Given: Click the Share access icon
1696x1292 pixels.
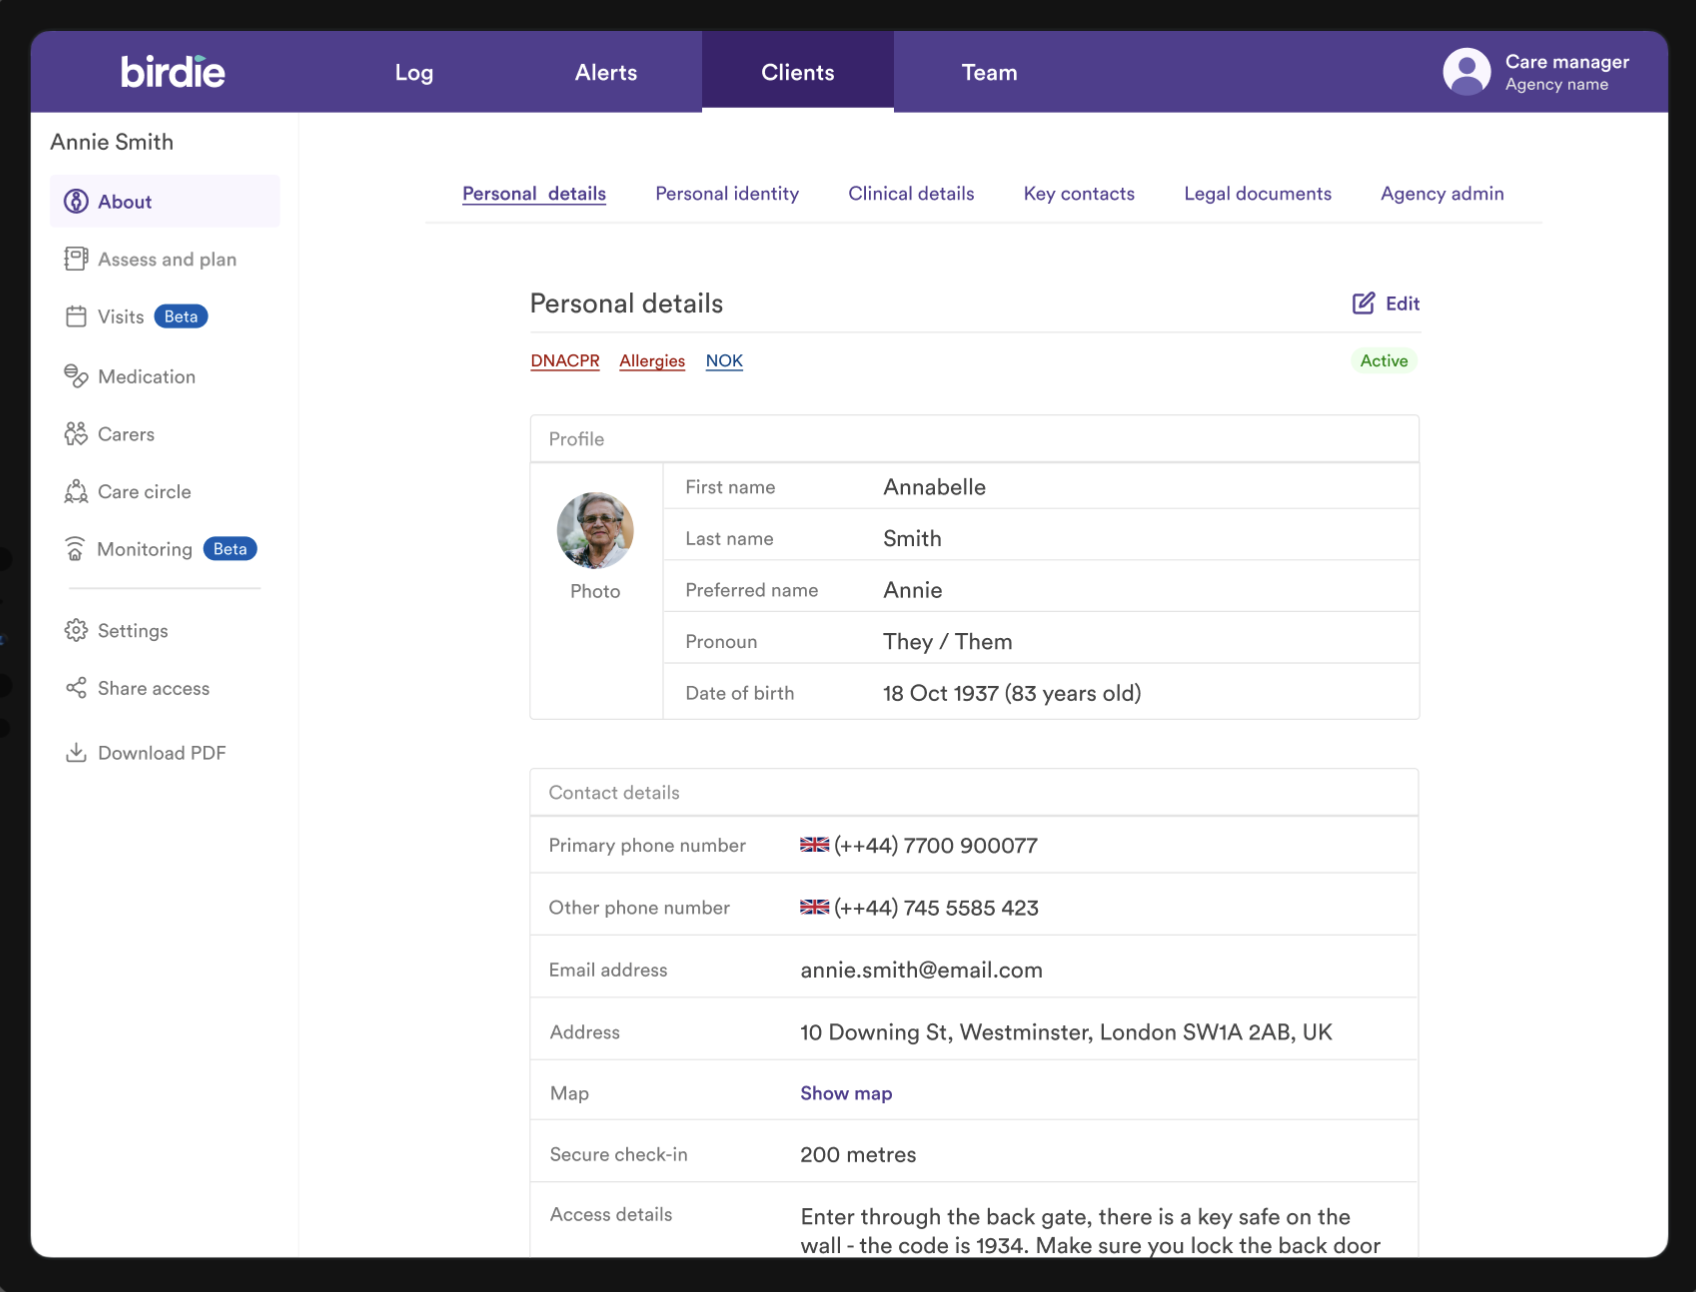Looking at the screenshot, I should [x=76, y=688].
